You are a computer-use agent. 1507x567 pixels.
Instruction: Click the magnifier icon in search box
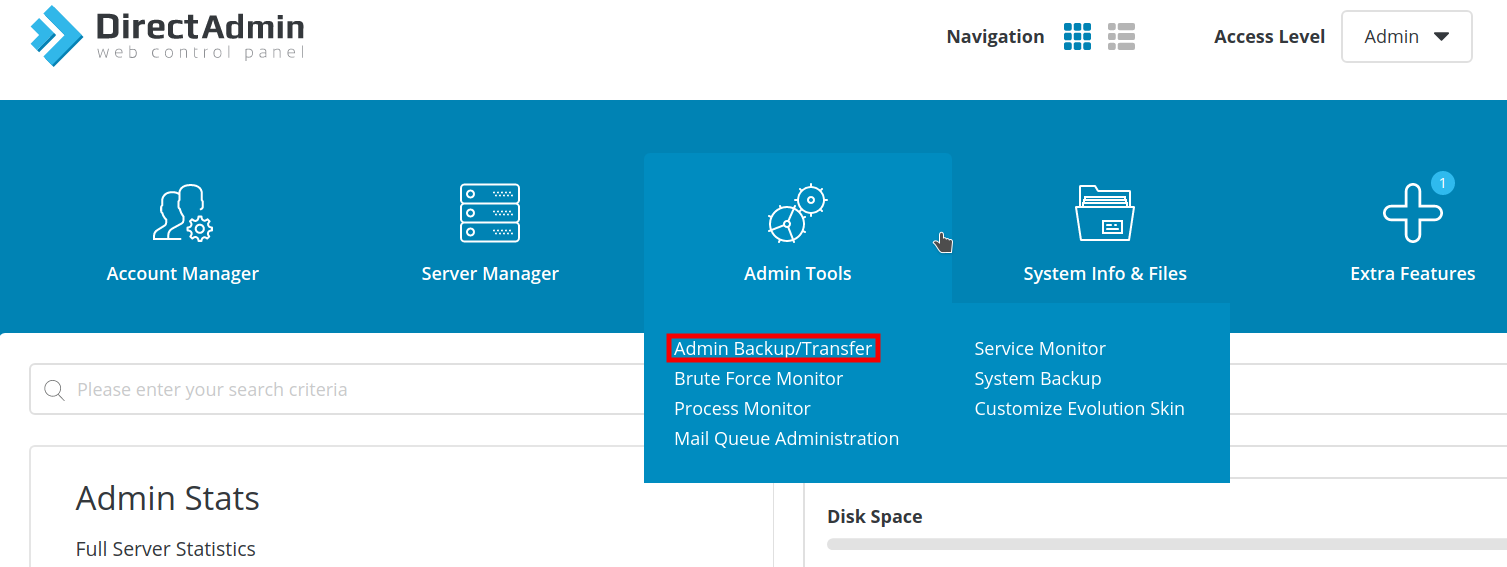55,390
